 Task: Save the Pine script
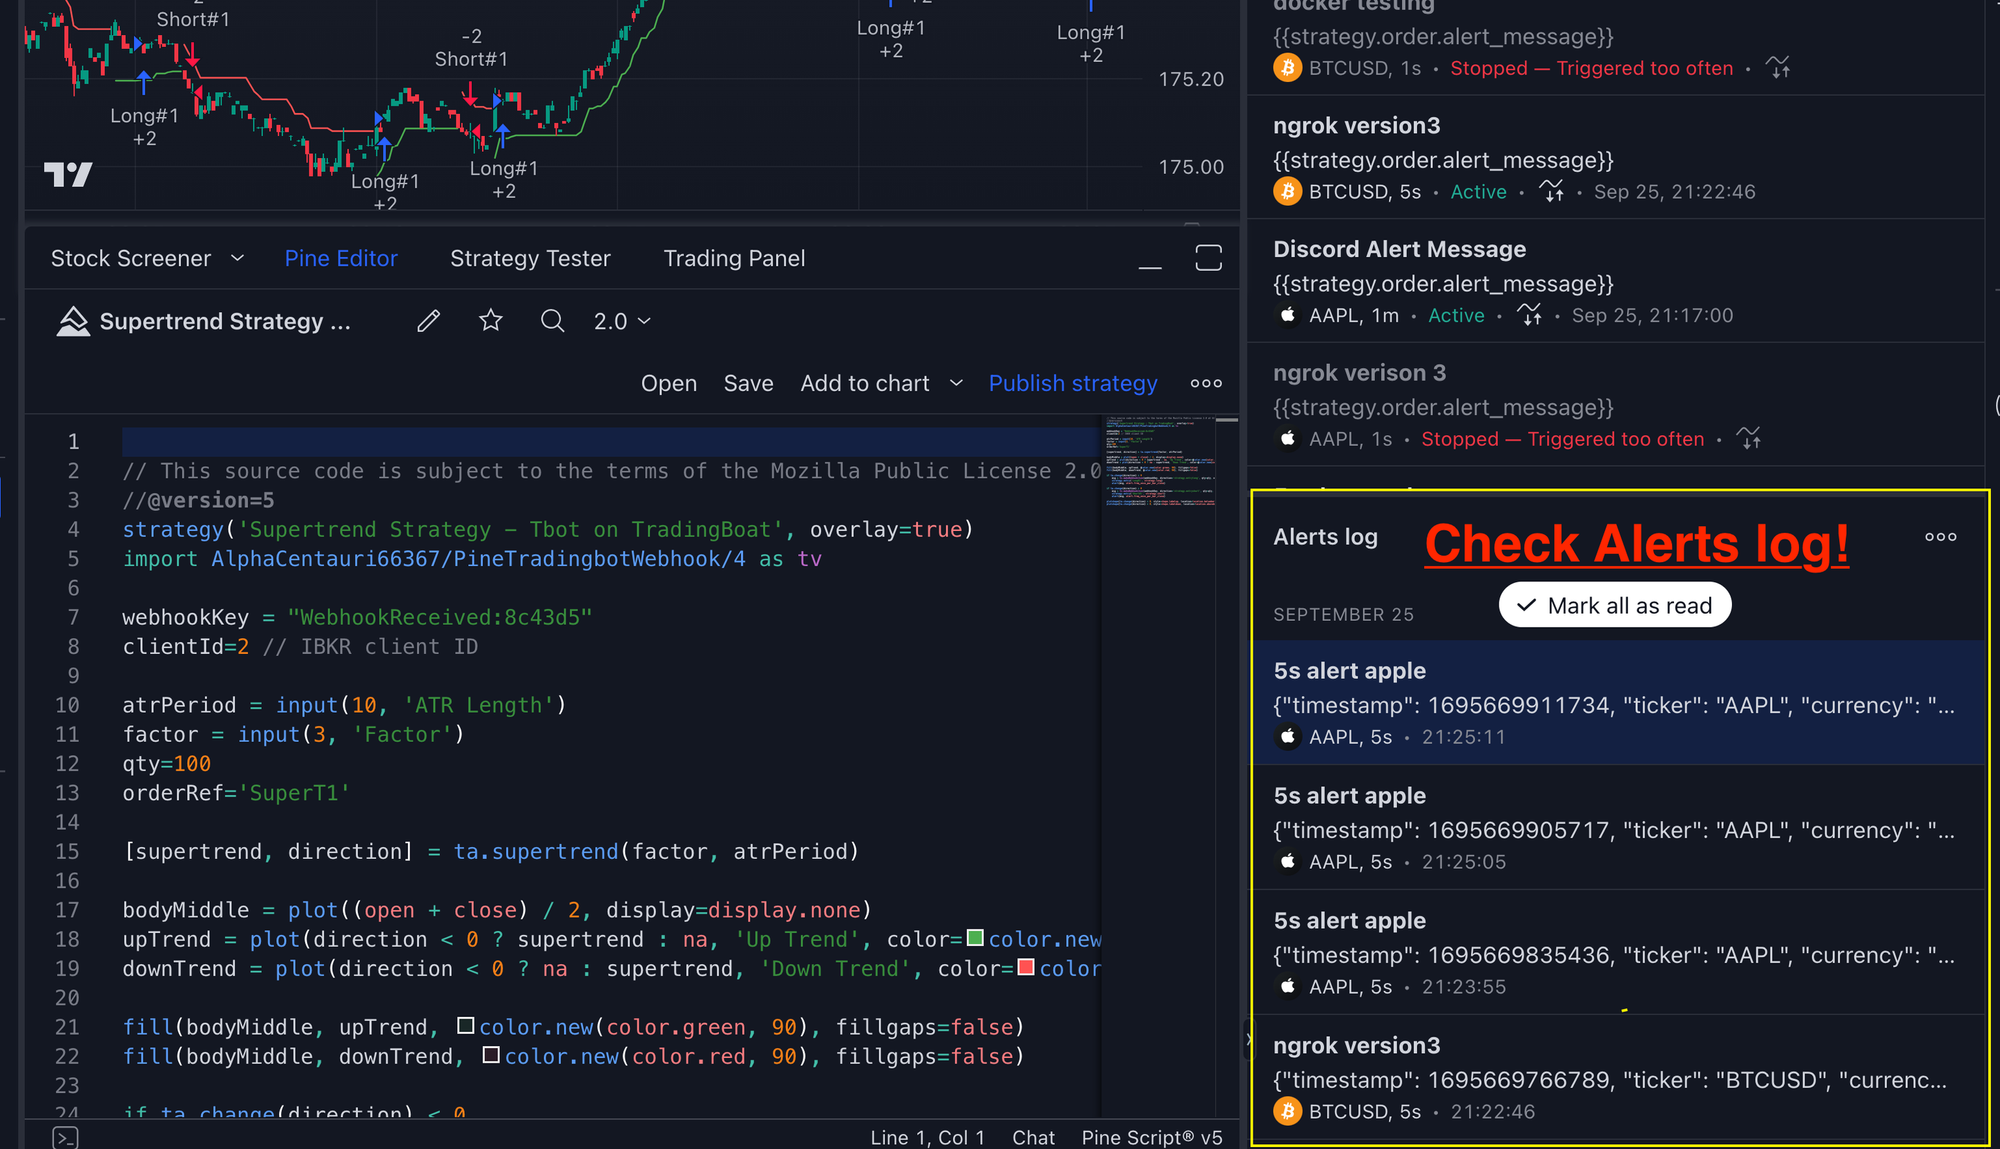click(748, 383)
